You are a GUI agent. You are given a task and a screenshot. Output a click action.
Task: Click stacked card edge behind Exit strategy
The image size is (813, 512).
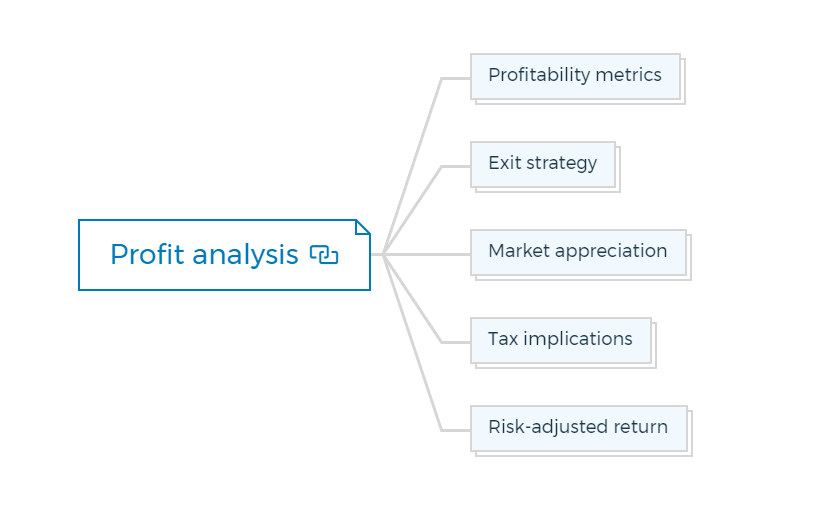point(619,170)
